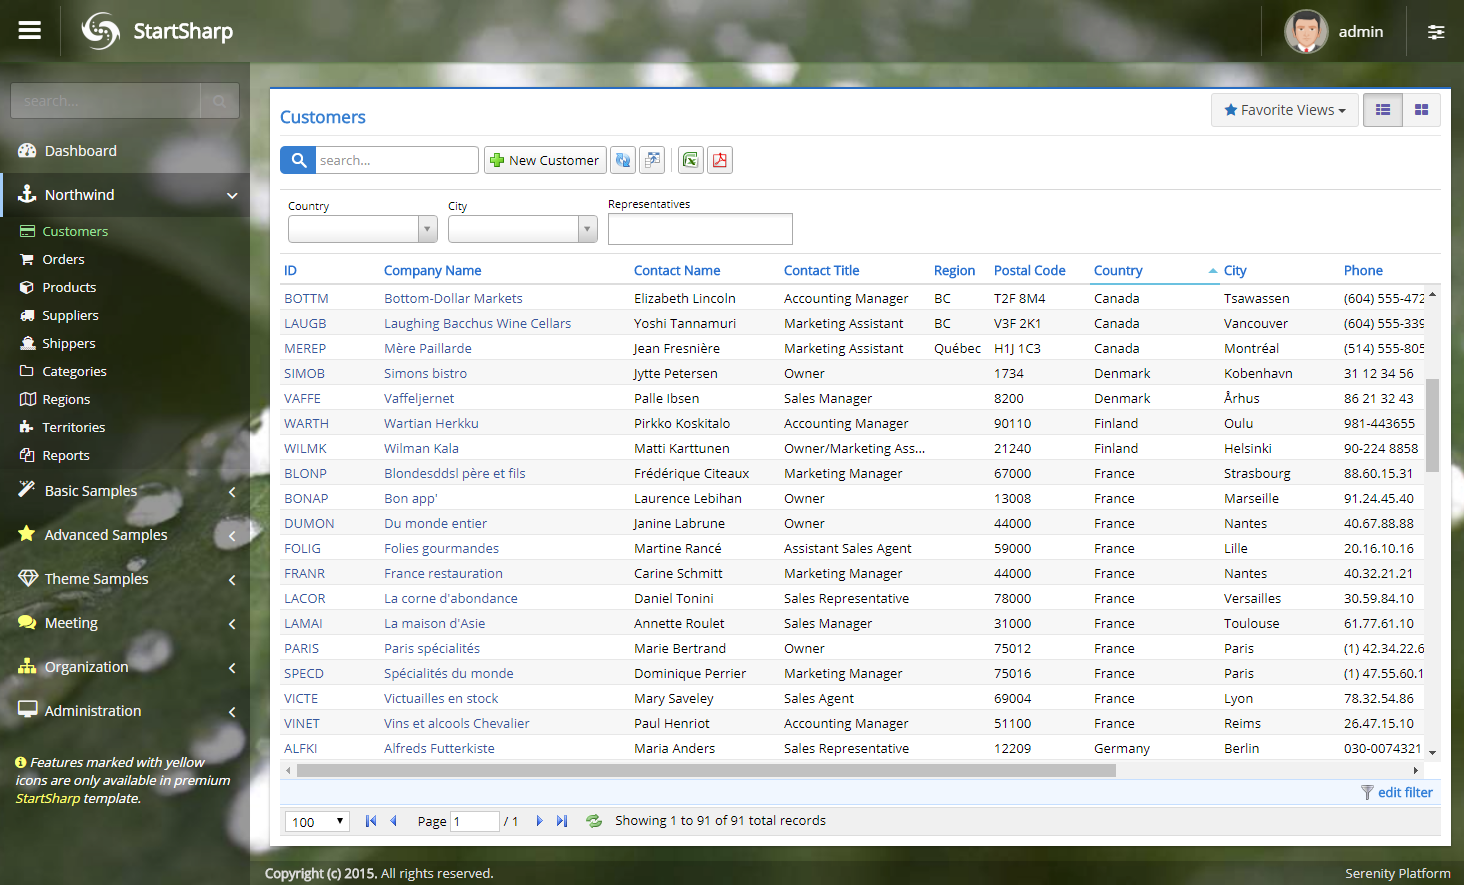Click the horizontal scrollbar below the grid
Viewport: 1464px width, 885px height.
(x=705, y=770)
